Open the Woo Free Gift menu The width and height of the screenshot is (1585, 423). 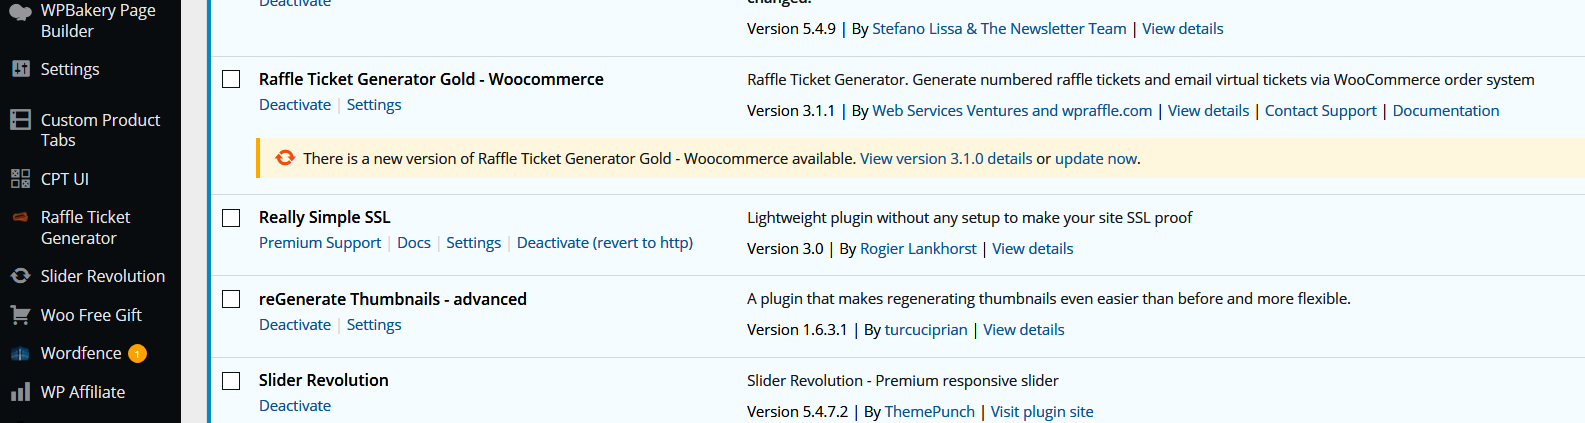(x=91, y=315)
